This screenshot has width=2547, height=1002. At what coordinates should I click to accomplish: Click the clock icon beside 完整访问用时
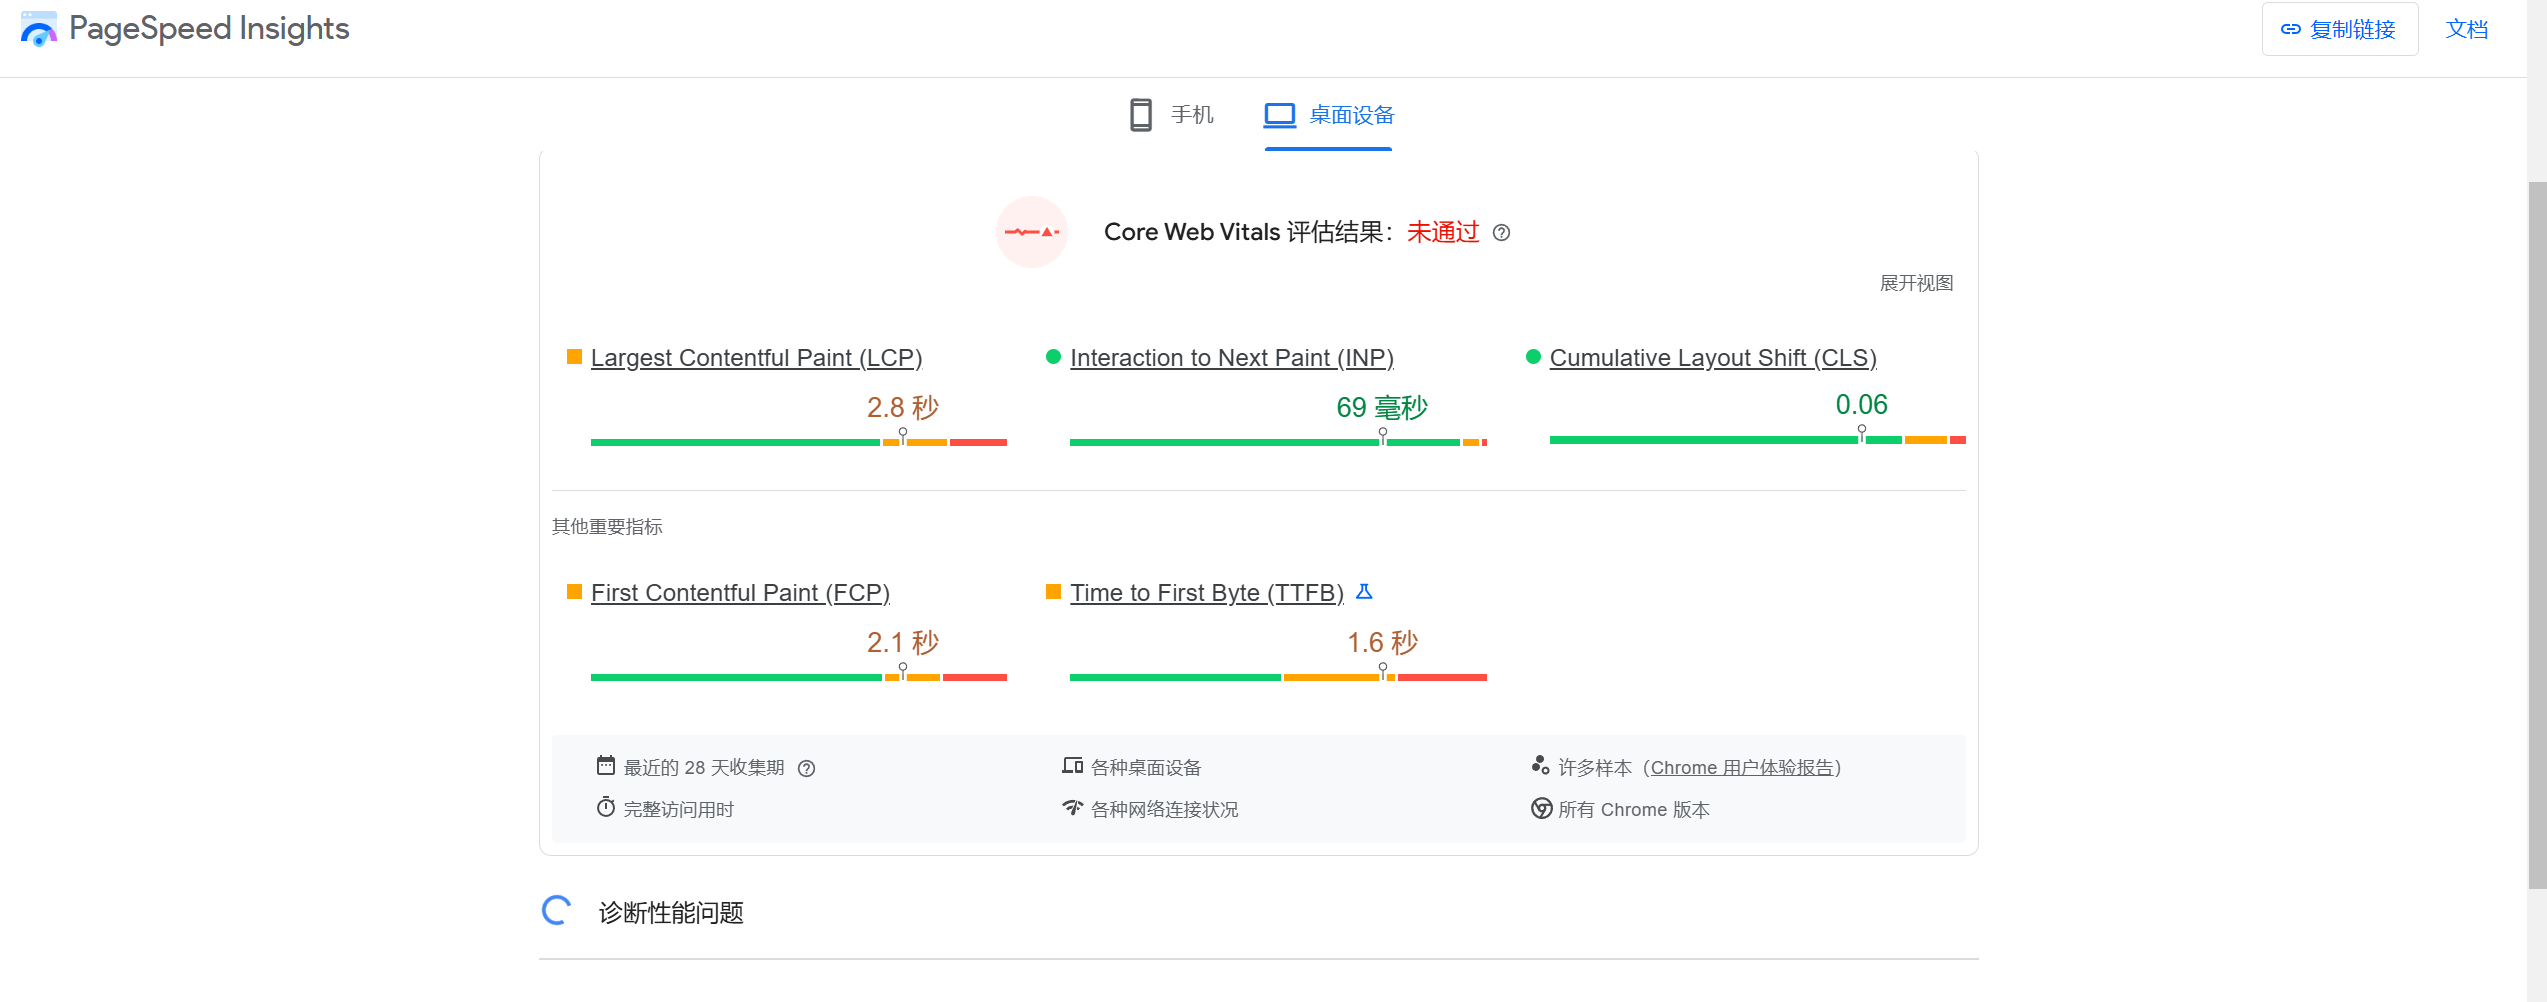point(605,807)
